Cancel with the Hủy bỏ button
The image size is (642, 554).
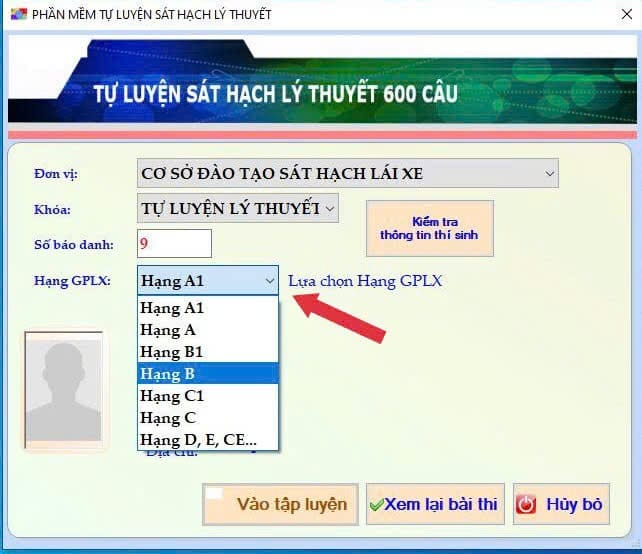(561, 504)
